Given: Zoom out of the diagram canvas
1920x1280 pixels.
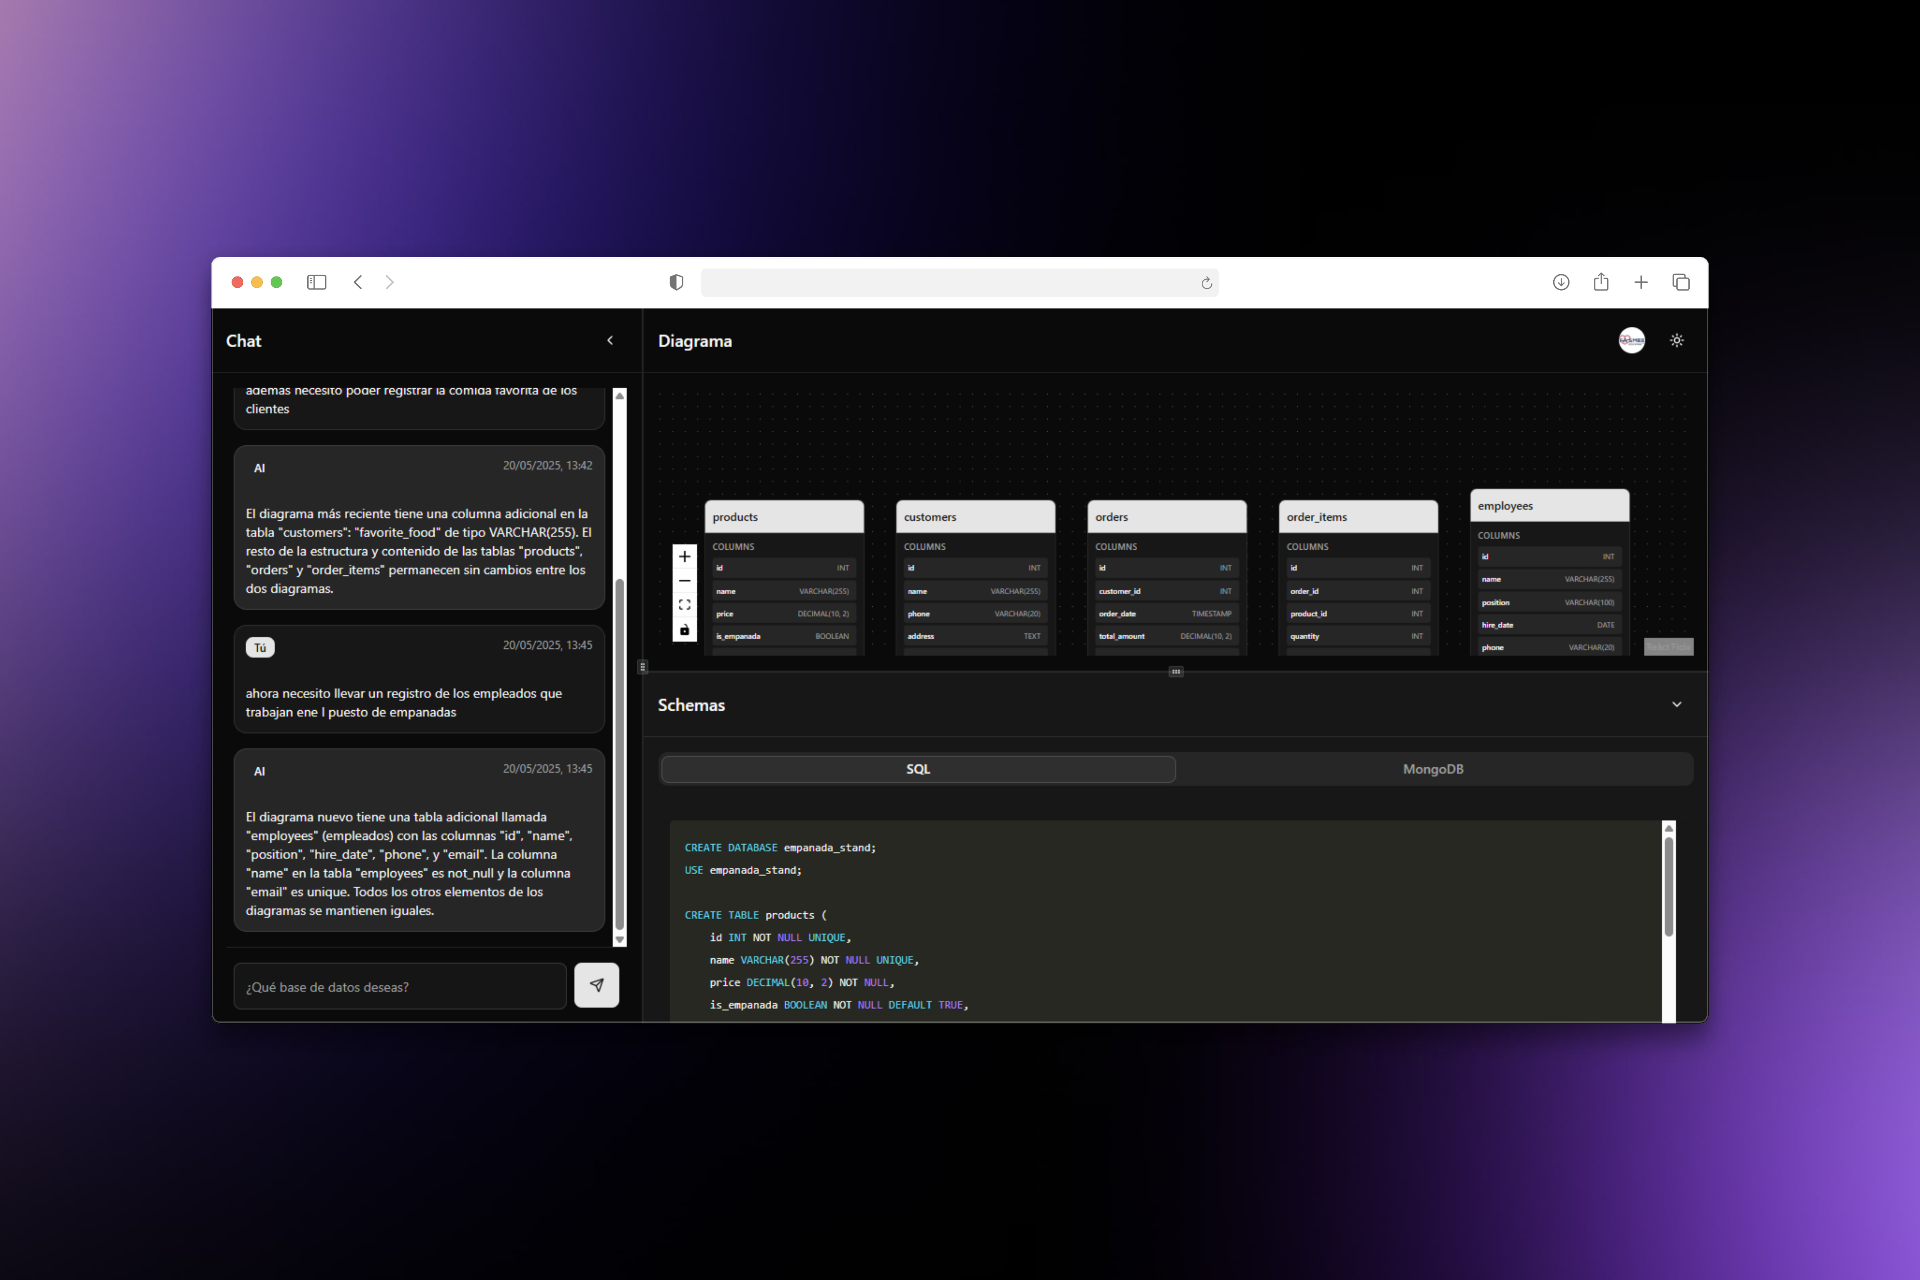Looking at the screenshot, I should pyautogui.click(x=684, y=581).
